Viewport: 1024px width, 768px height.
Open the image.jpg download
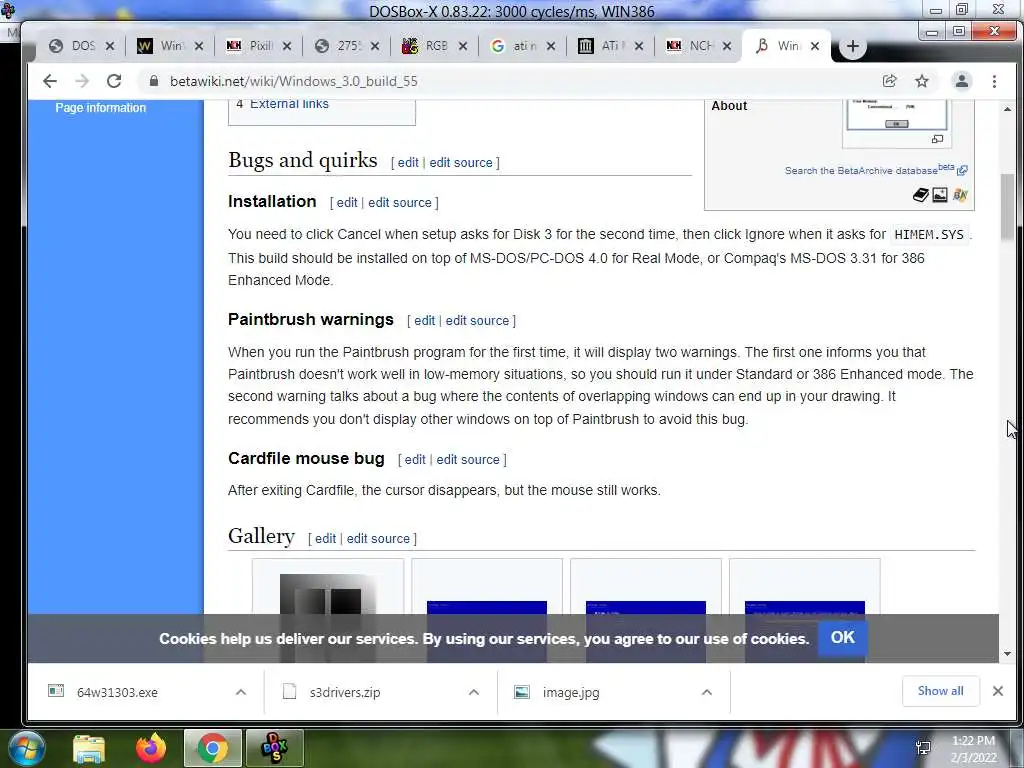tap(571, 692)
